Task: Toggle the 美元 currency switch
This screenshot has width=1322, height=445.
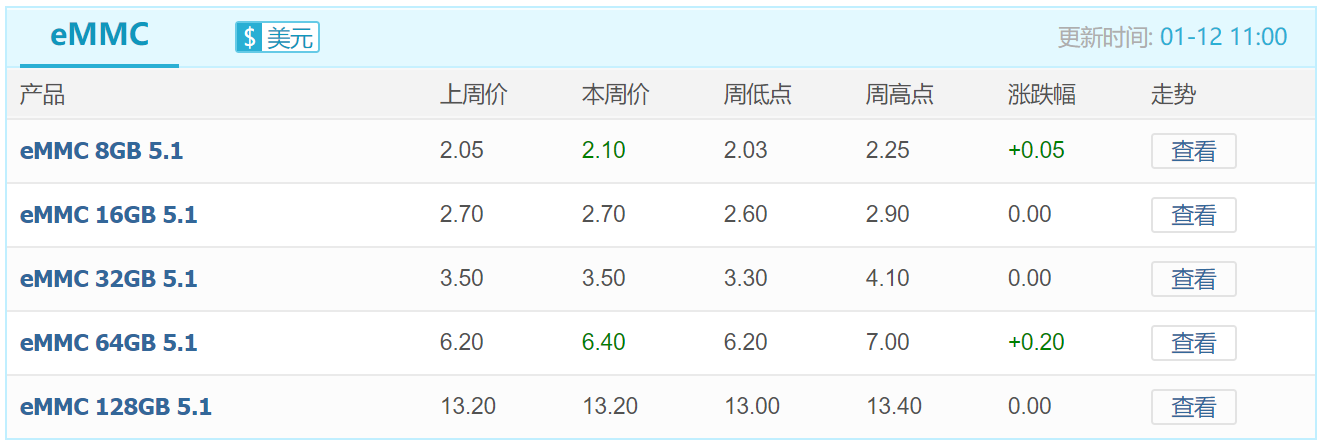Action: click(277, 38)
